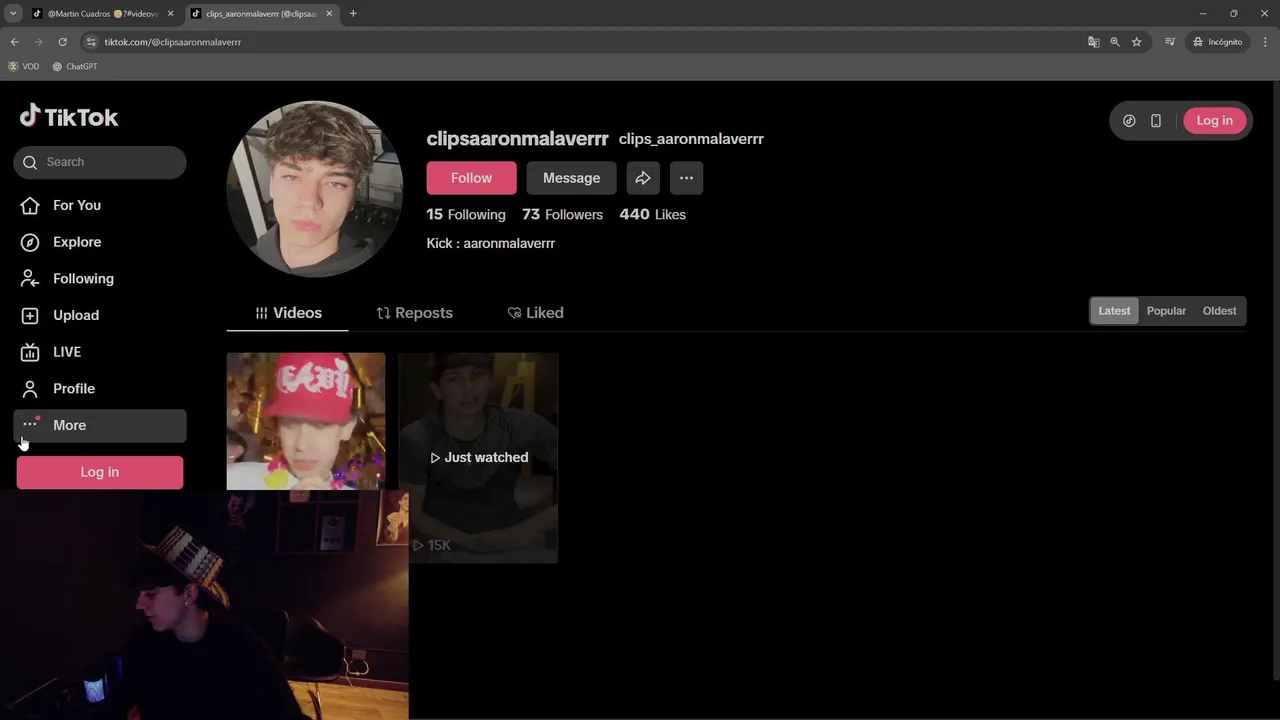Open a new browser tab
Image resolution: width=1280 pixels, height=720 pixels.
click(x=353, y=14)
